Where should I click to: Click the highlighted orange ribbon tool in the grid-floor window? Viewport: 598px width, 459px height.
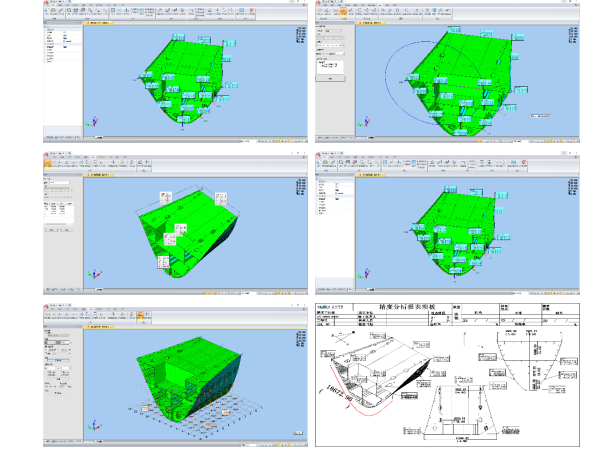pos(140,316)
